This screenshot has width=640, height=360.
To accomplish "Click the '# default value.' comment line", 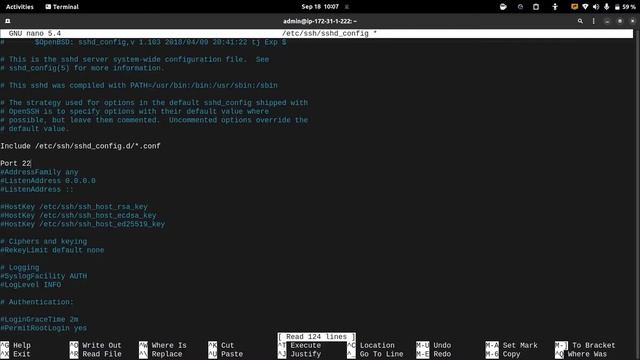I will (35, 129).
